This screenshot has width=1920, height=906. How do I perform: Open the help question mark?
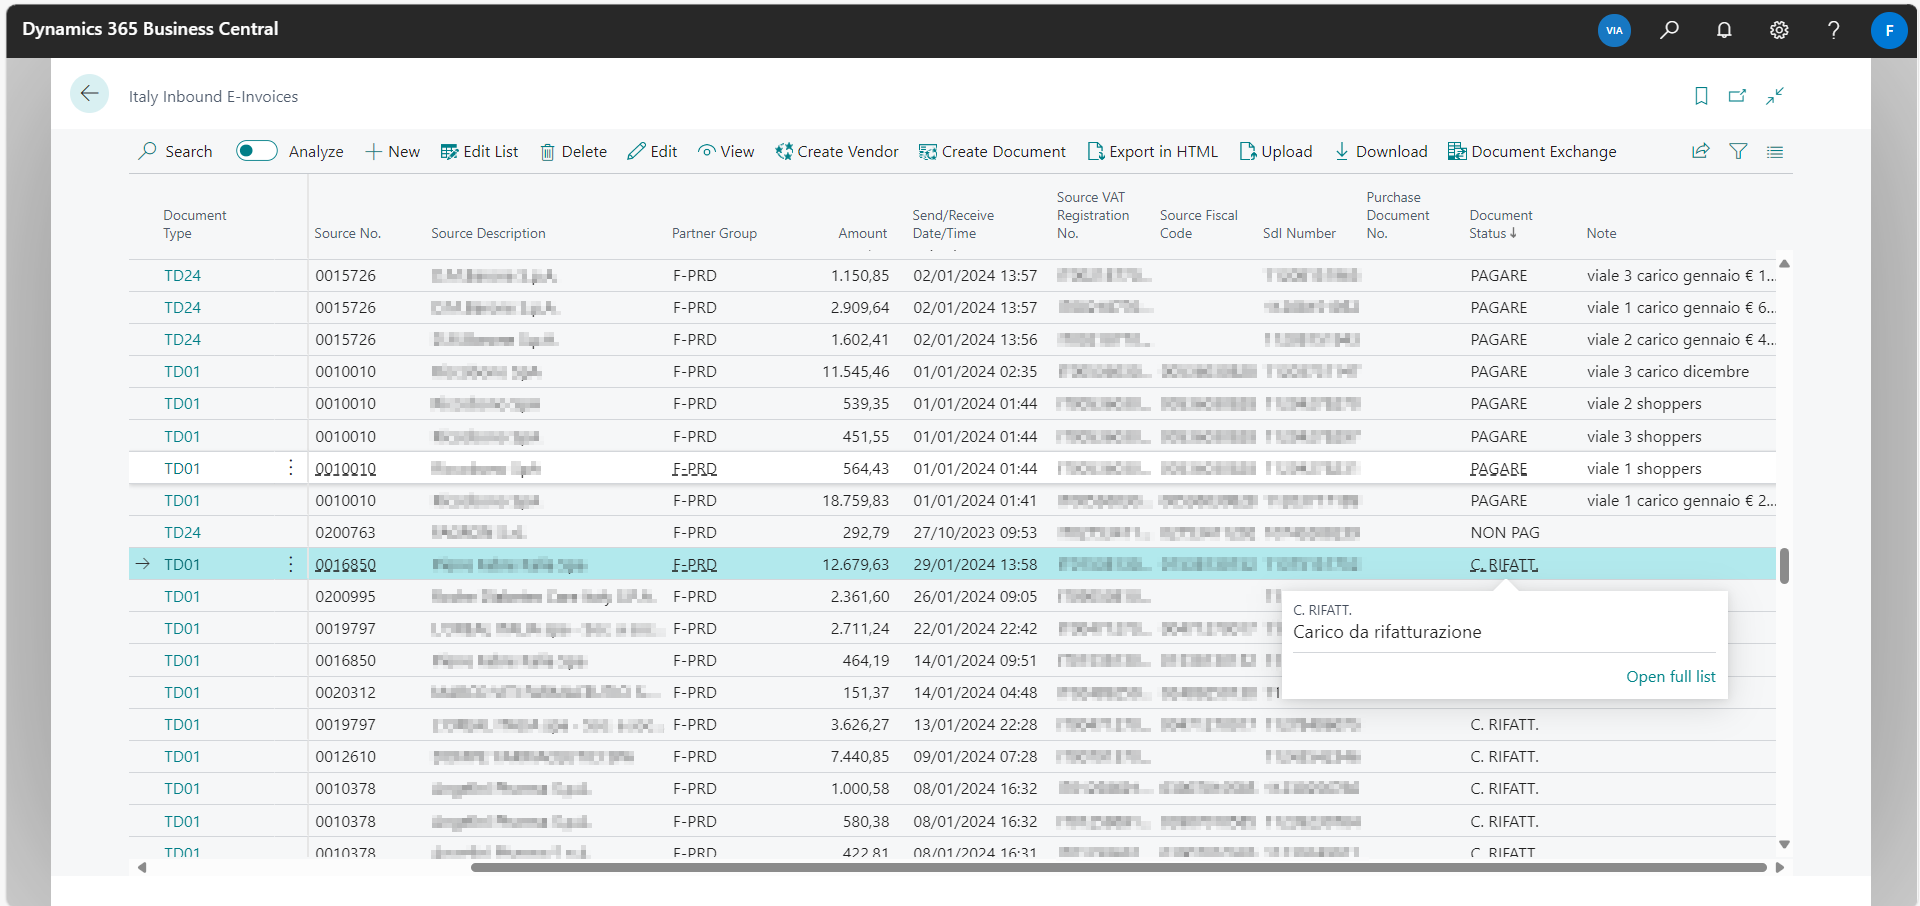point(1833,30)
